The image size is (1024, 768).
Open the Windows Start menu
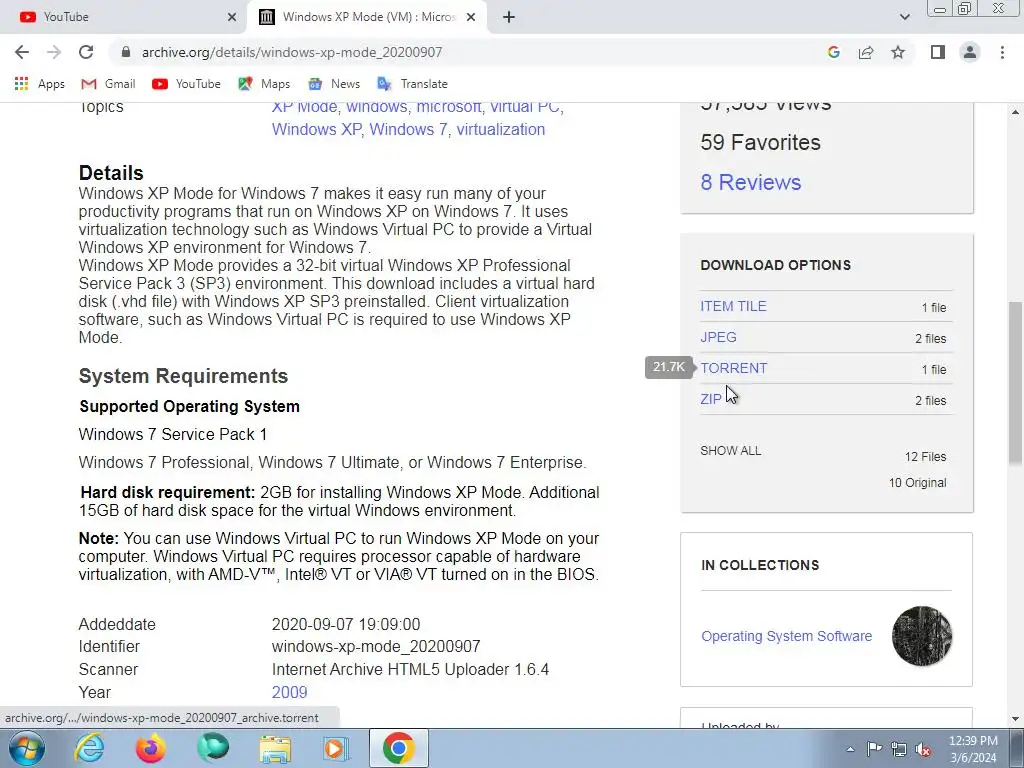[x=26, y=748]
